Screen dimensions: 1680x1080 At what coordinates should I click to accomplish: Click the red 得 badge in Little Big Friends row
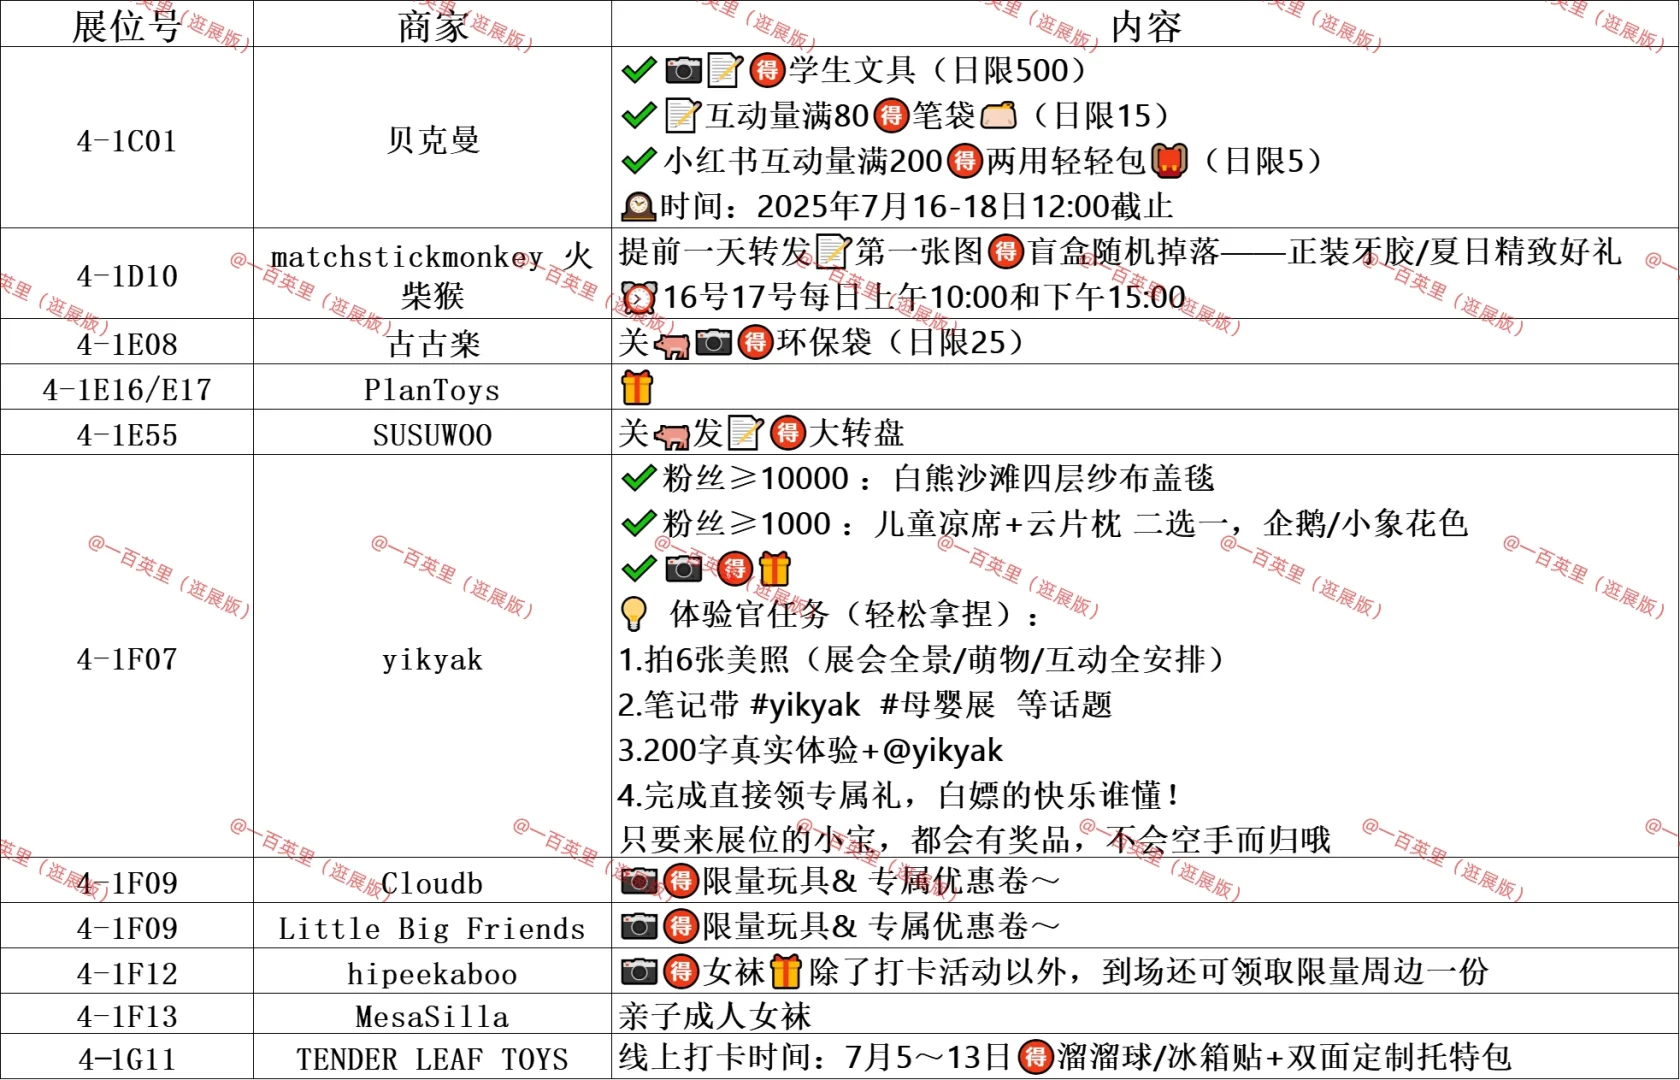pyautogui.click(x=681, y=926)
